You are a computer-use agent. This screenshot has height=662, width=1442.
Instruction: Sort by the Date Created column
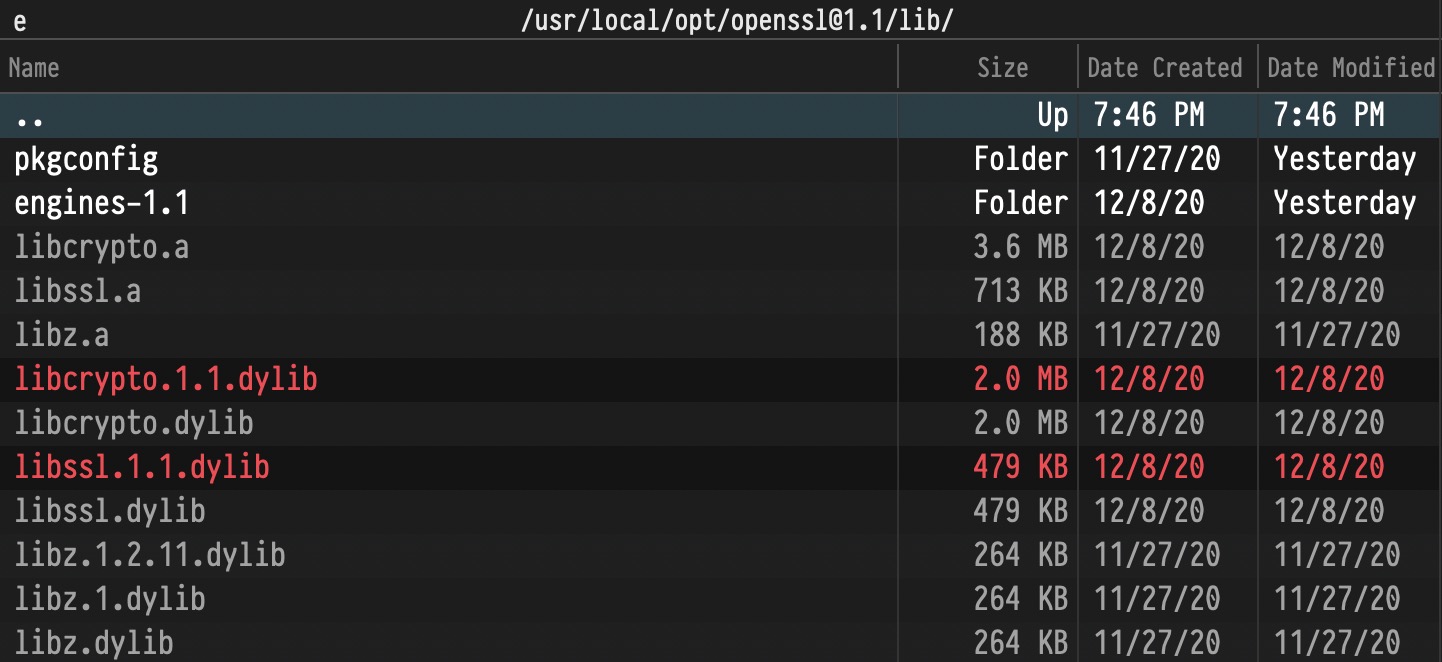tap(1164, 67)
